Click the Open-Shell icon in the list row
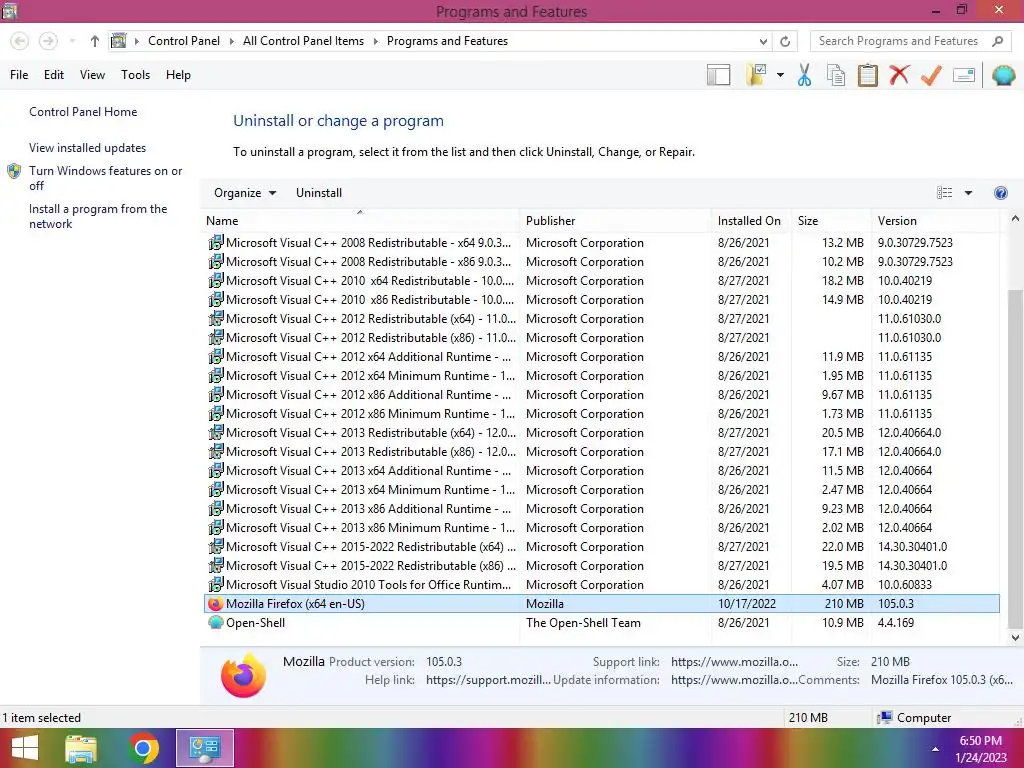Image resolution: width=1024 pixels, height=768 pixels. point(216,622)
